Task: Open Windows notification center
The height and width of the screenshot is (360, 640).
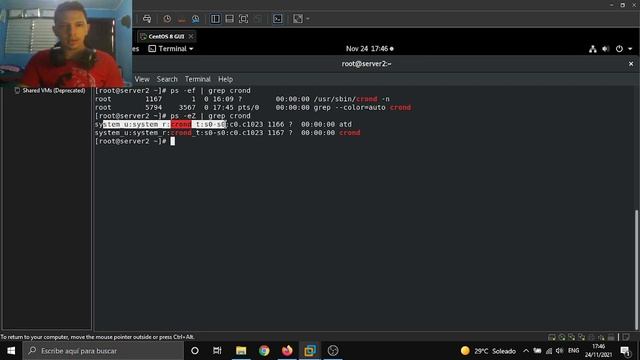Action: click(625, 351)
